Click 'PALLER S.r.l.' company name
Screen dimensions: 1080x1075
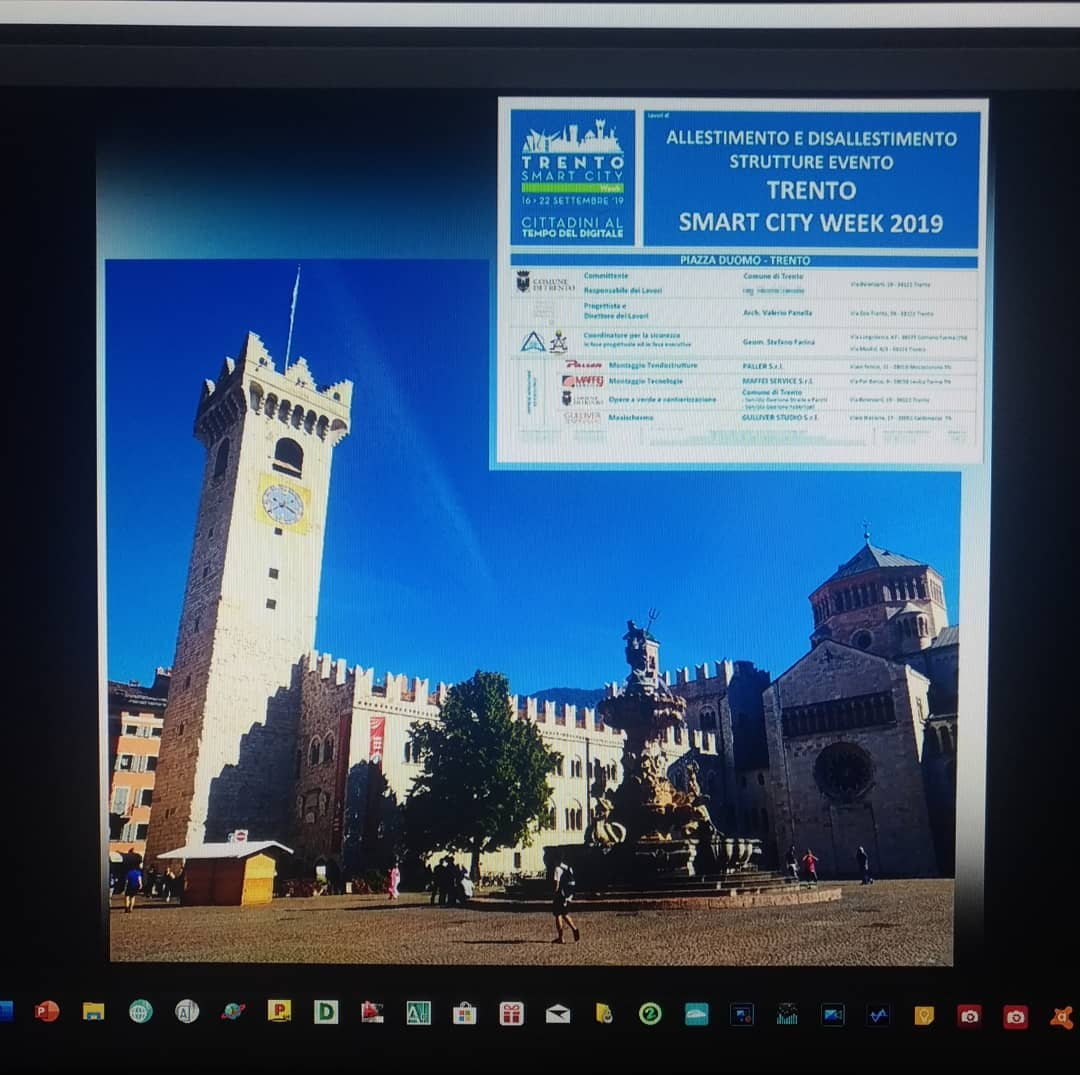[x=762, y=366]
